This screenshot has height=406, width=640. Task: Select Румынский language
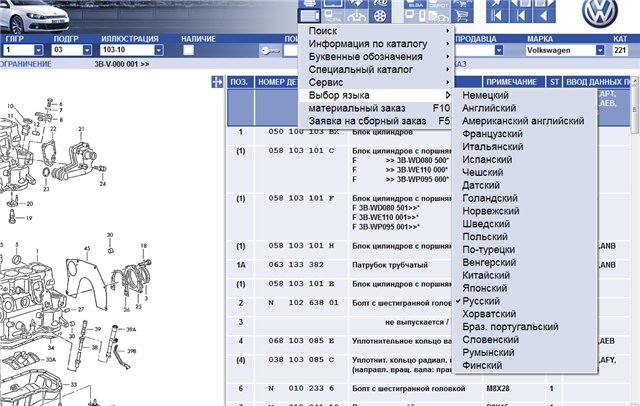pos(525,352)
